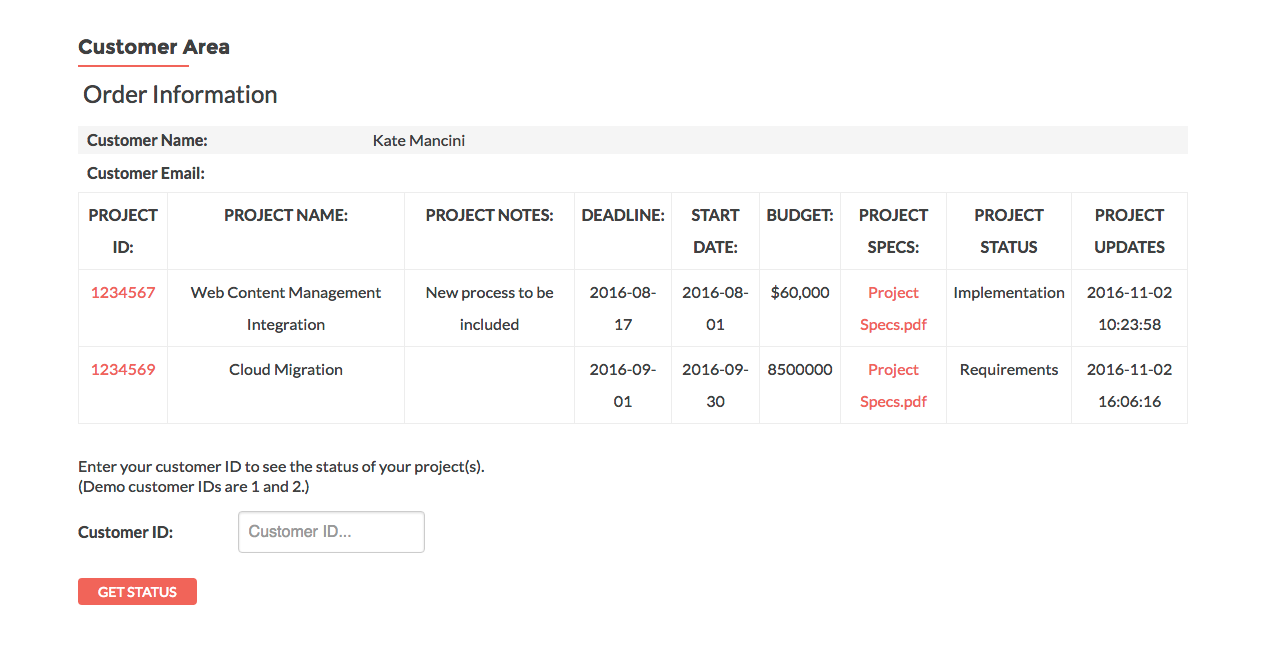This screenshot has width=1269, height=648.
Task: Click the $60,000 budget cell
Action: [x=800, y=293]
